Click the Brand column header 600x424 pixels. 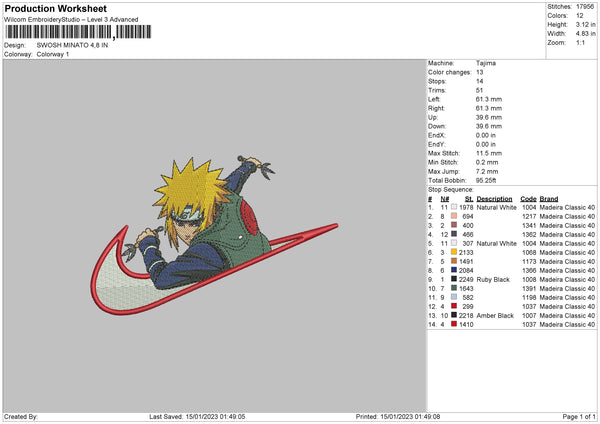(549, 199)
